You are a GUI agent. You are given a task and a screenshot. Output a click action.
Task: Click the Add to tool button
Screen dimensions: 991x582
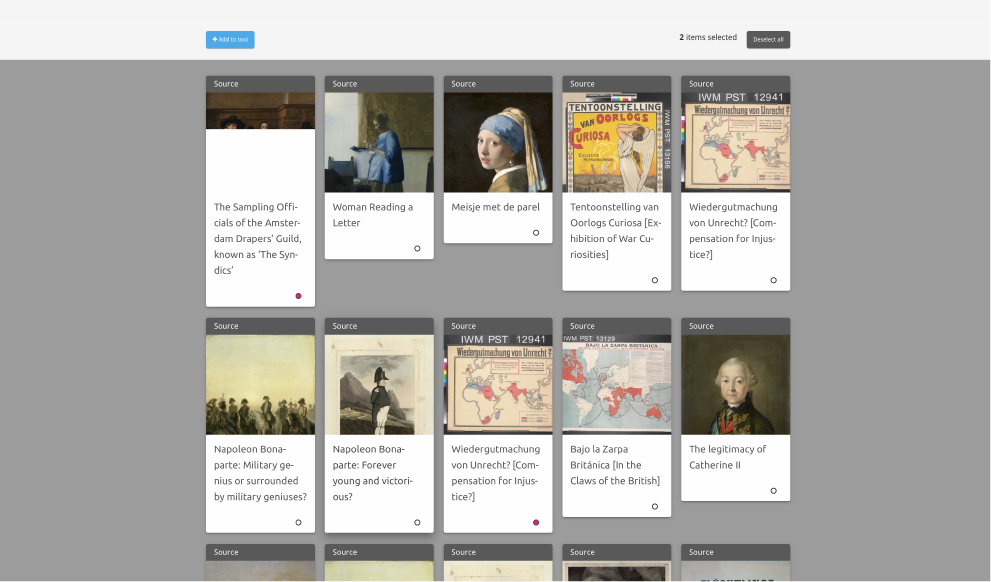pyautogui.click(x=230, y=40)
